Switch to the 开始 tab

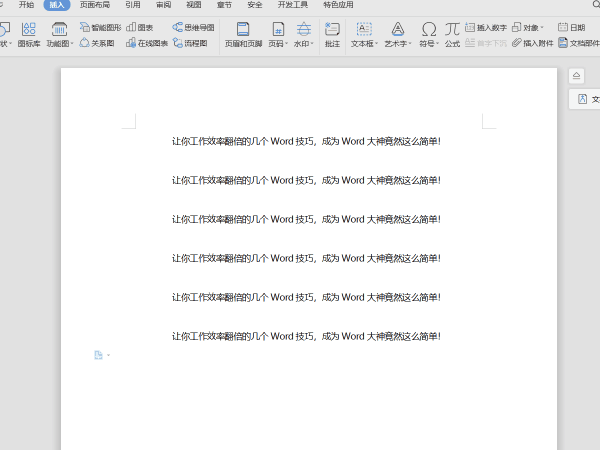pos(26,5)
